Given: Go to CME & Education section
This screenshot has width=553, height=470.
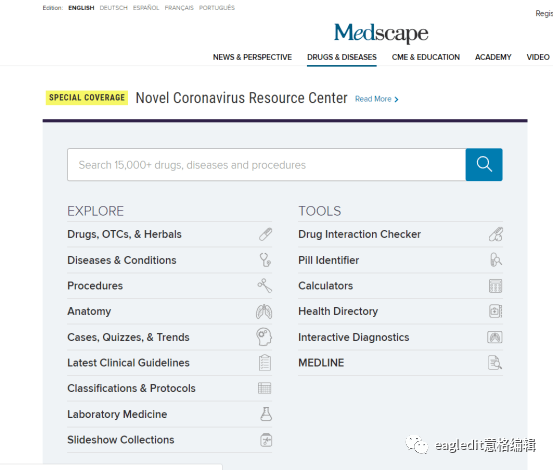Looking at the screenshot, I should point(426,57).
